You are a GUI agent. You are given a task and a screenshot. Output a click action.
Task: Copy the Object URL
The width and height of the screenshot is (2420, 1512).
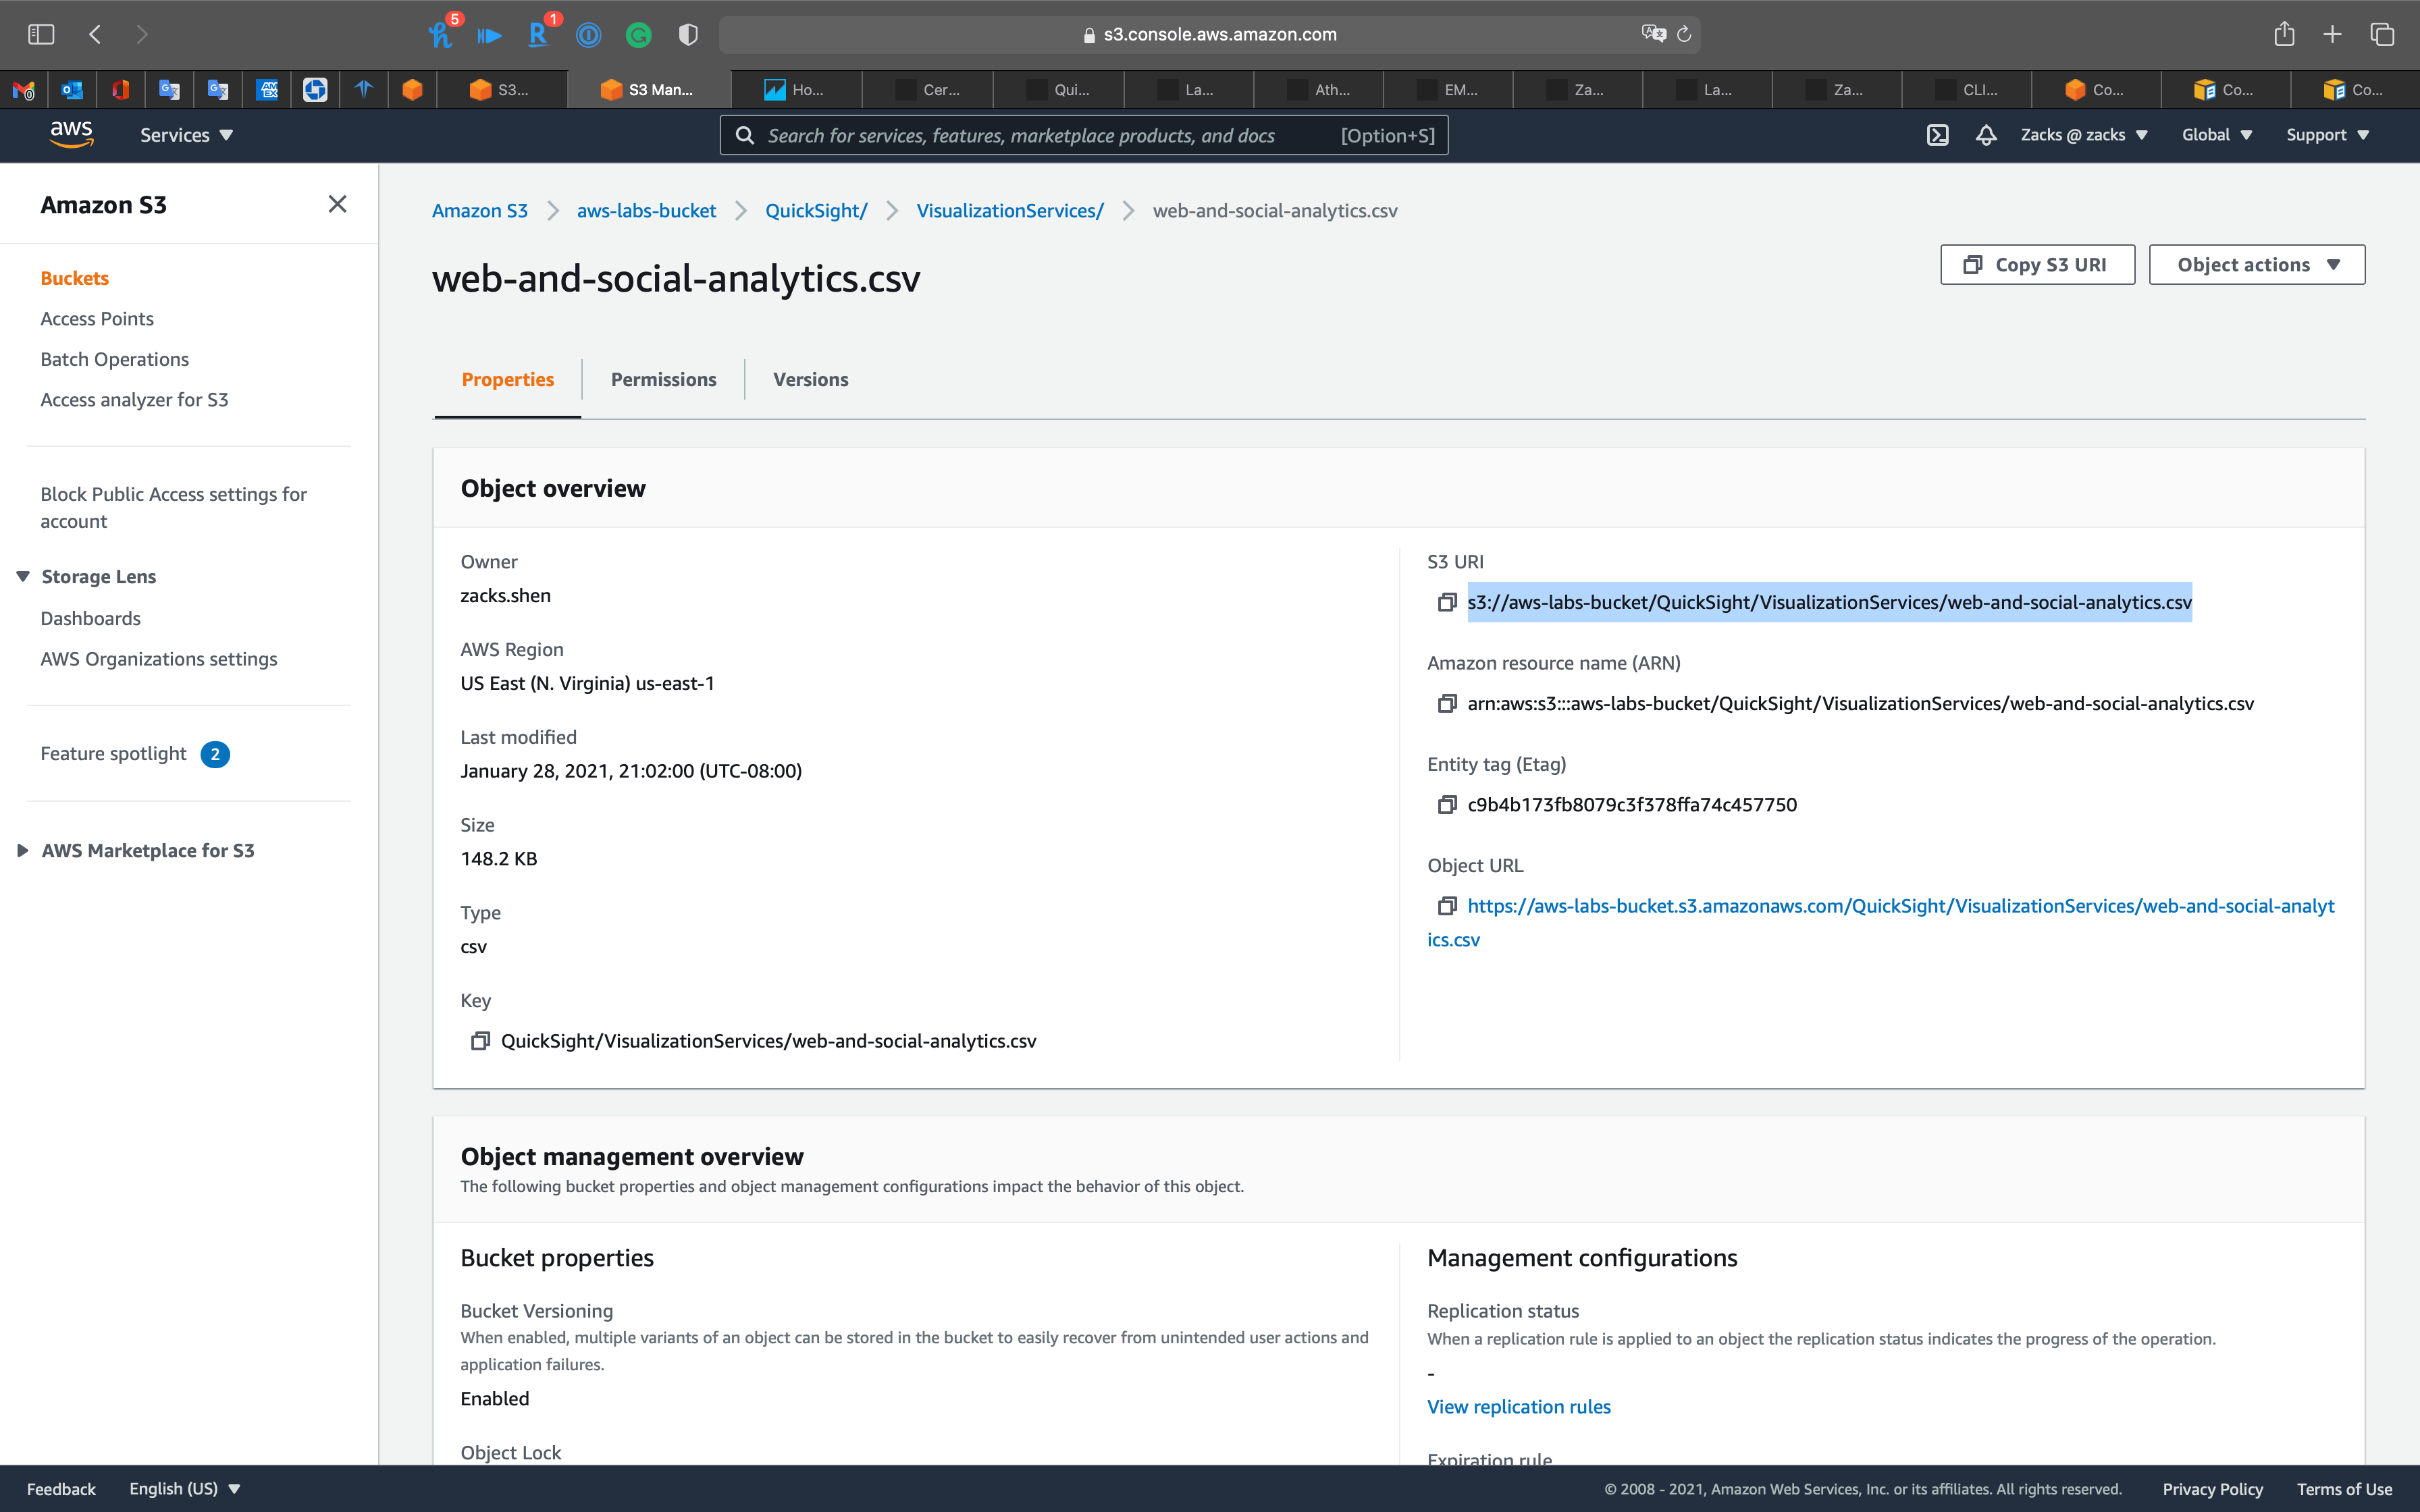coord(1447,906)
